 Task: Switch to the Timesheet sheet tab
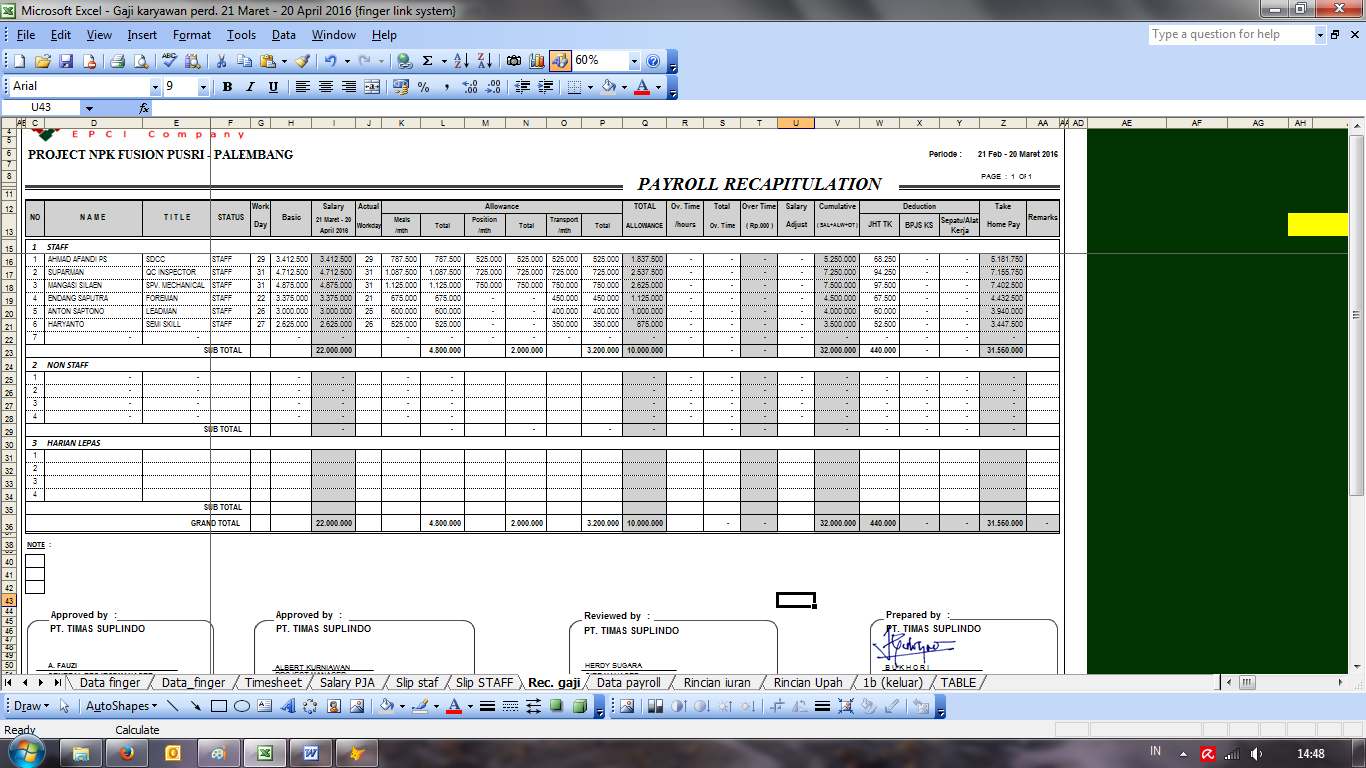[x=272, y=683]
